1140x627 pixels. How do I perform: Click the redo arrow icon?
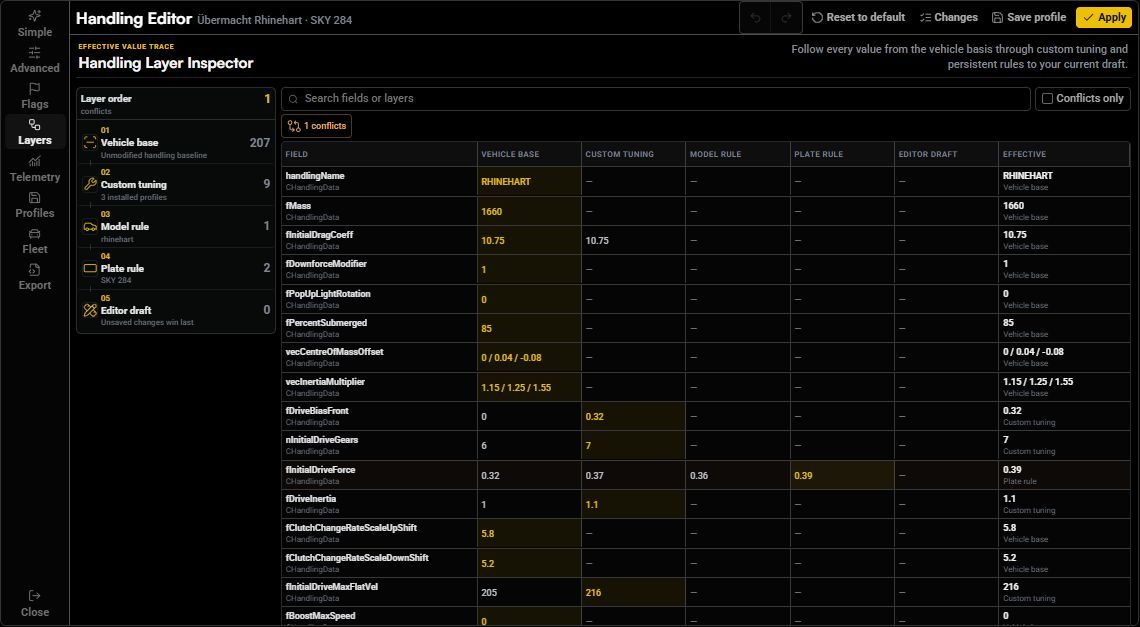pyautogui.click(x=786, y=17)
